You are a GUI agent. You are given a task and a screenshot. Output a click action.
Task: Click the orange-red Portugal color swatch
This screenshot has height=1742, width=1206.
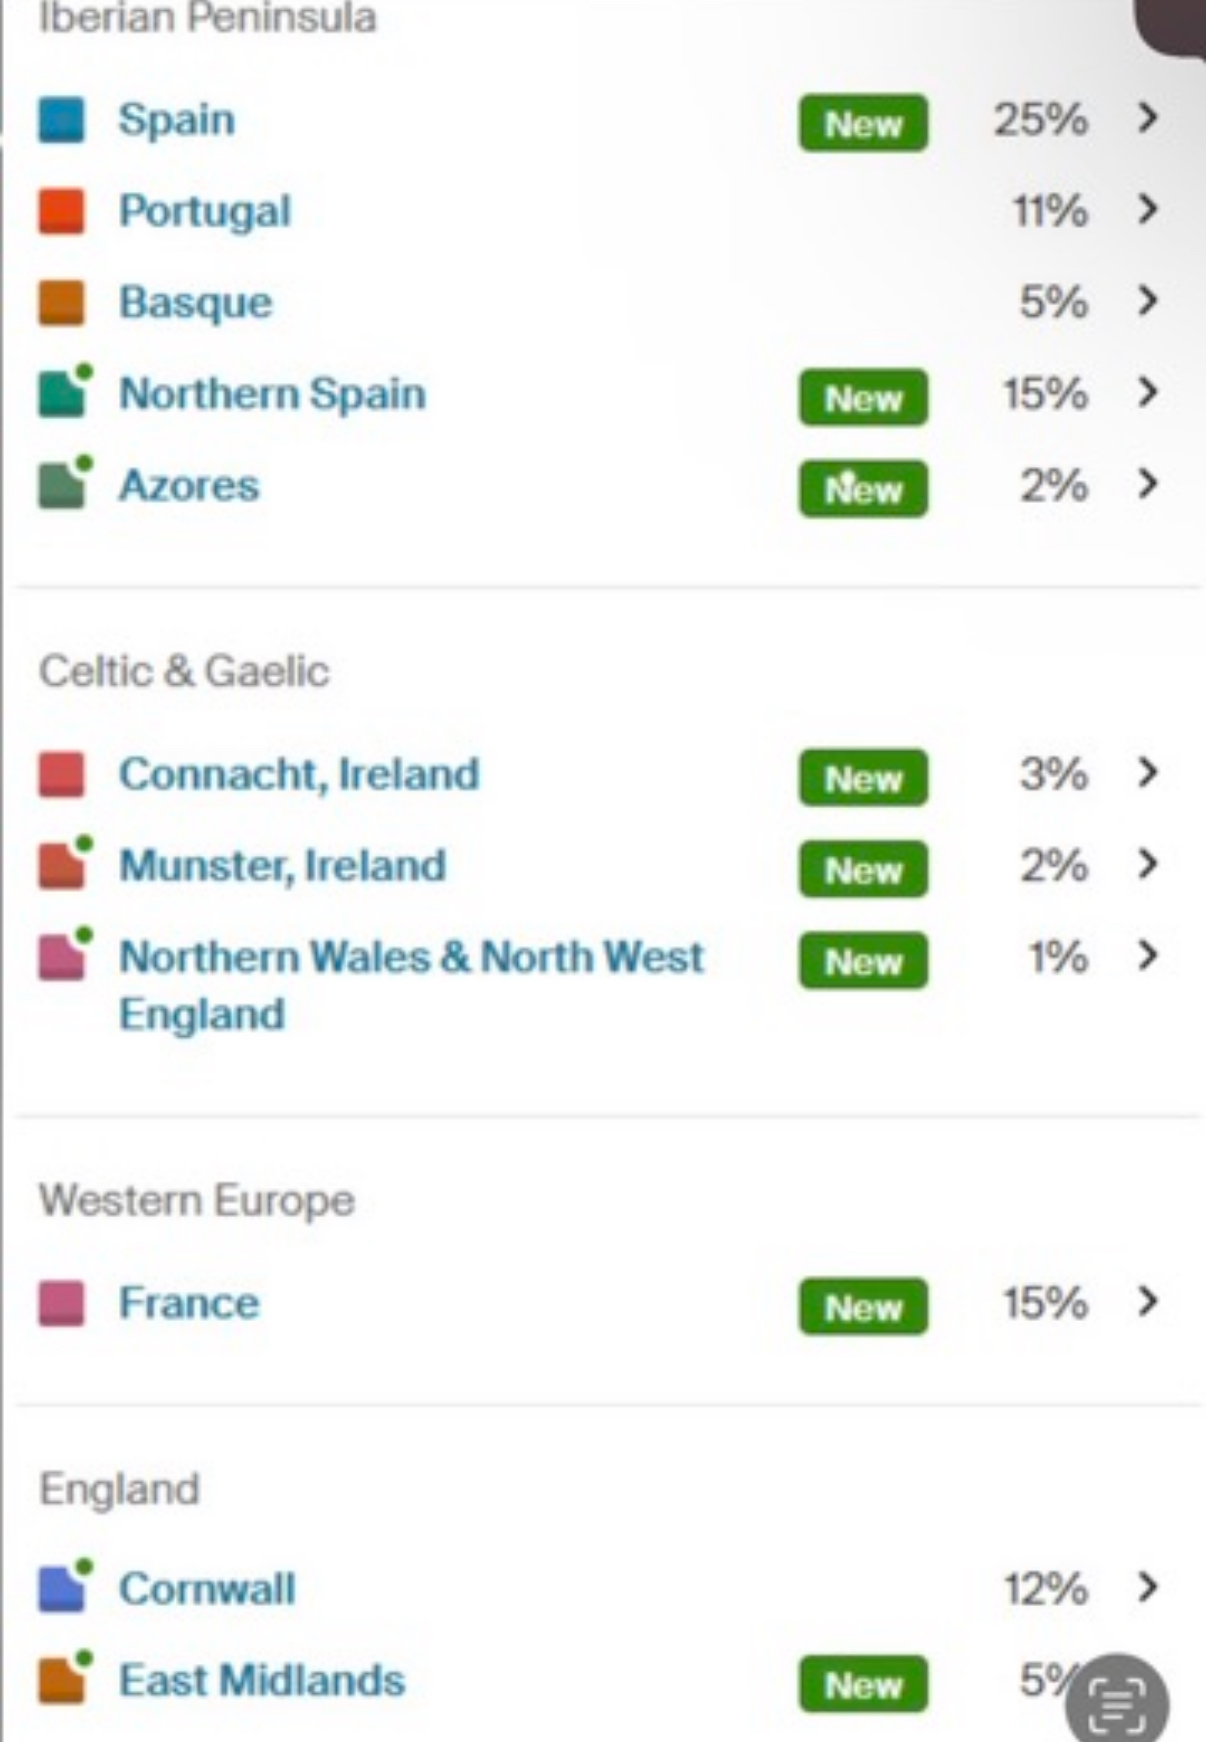click(x=61, y=211)
